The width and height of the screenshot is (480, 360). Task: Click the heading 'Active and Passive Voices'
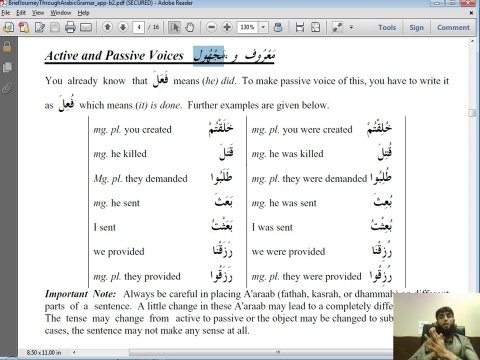pos(114,56)
